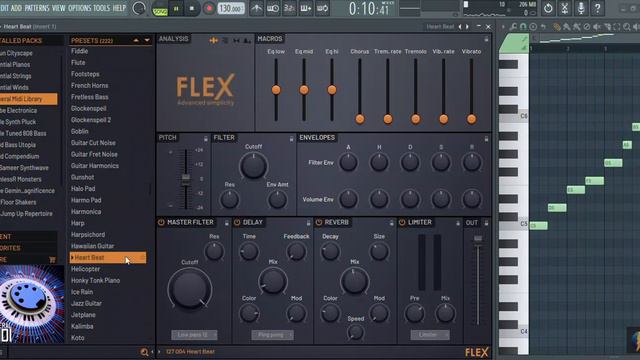Toggle the Macros section lock icon
This screenshot has height=360, width=640.
pos(486,39)
